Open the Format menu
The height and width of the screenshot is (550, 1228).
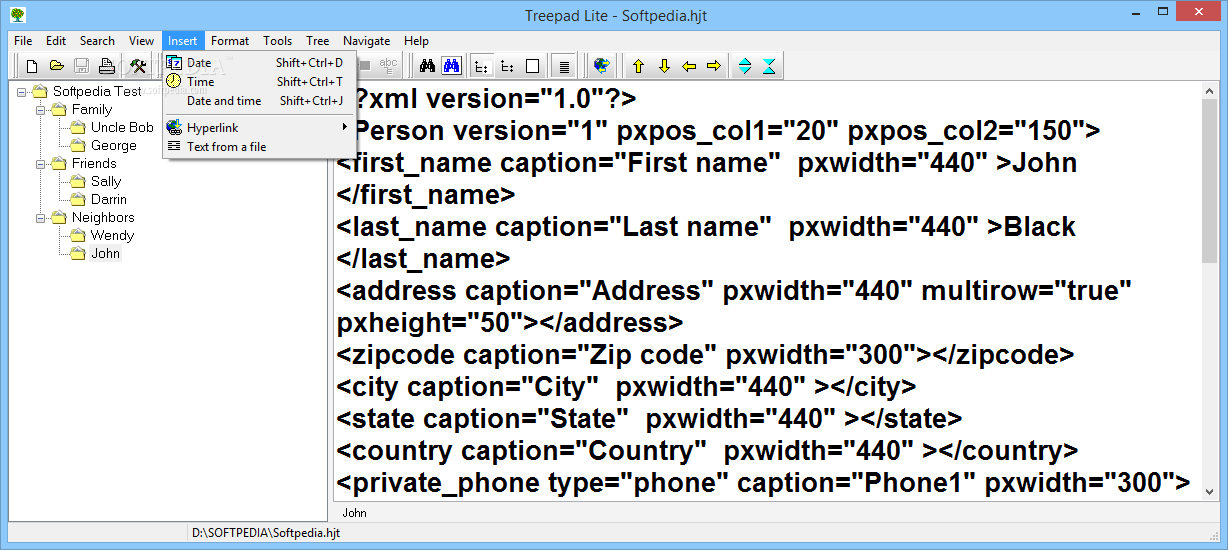pyautogui.click(x=230, y=41)
